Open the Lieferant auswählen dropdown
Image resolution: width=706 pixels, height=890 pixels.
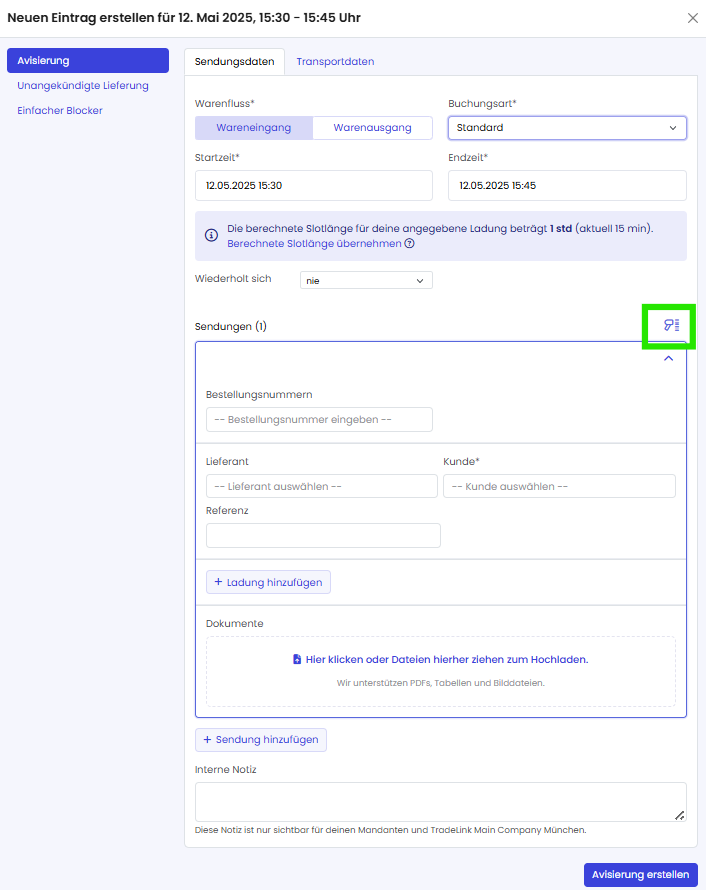(321, 486)
